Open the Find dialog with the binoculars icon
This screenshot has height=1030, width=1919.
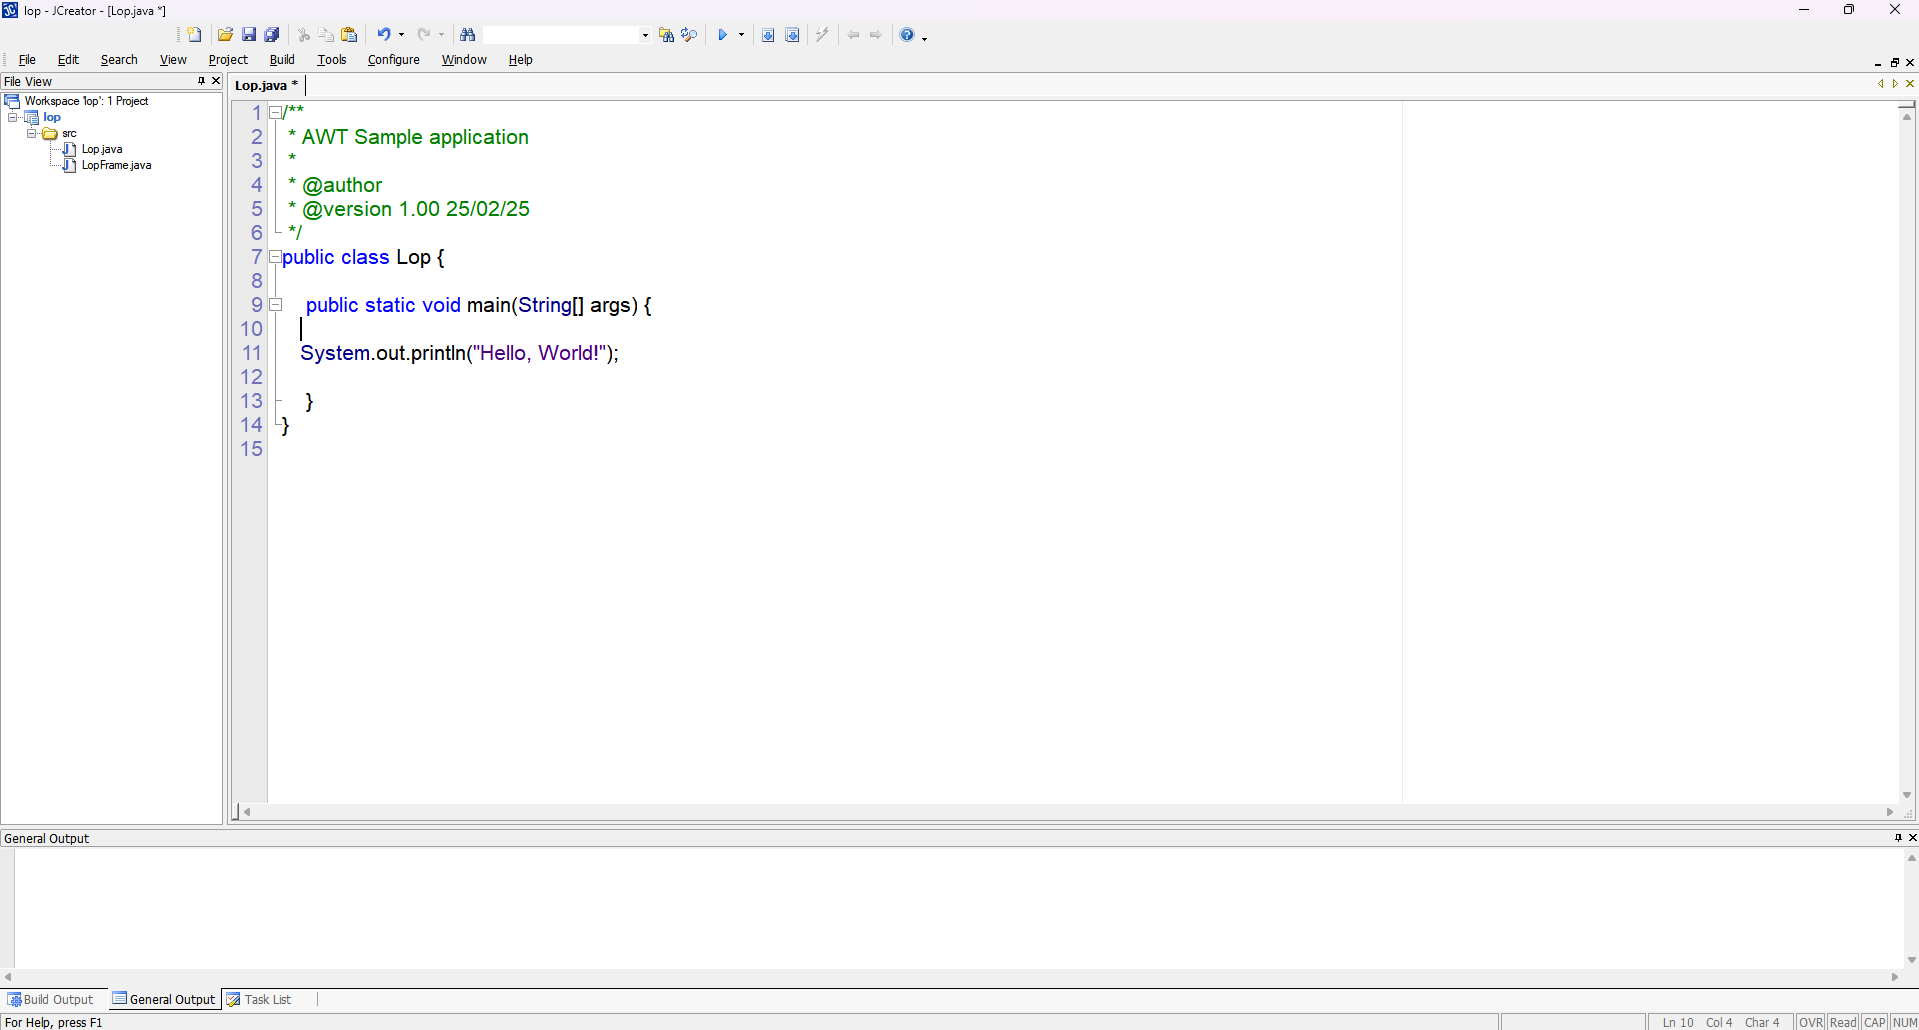(468, 33)
